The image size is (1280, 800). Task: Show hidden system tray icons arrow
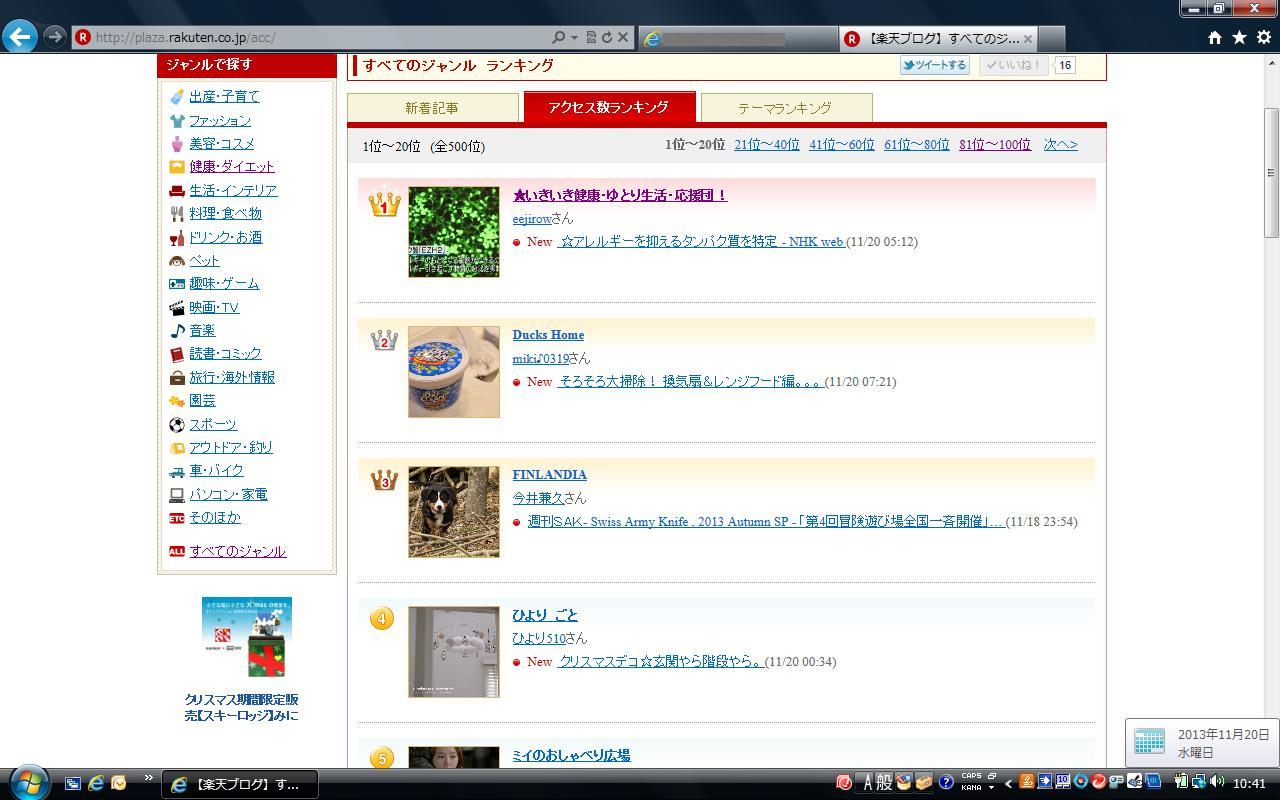(x=1008, y=783)
